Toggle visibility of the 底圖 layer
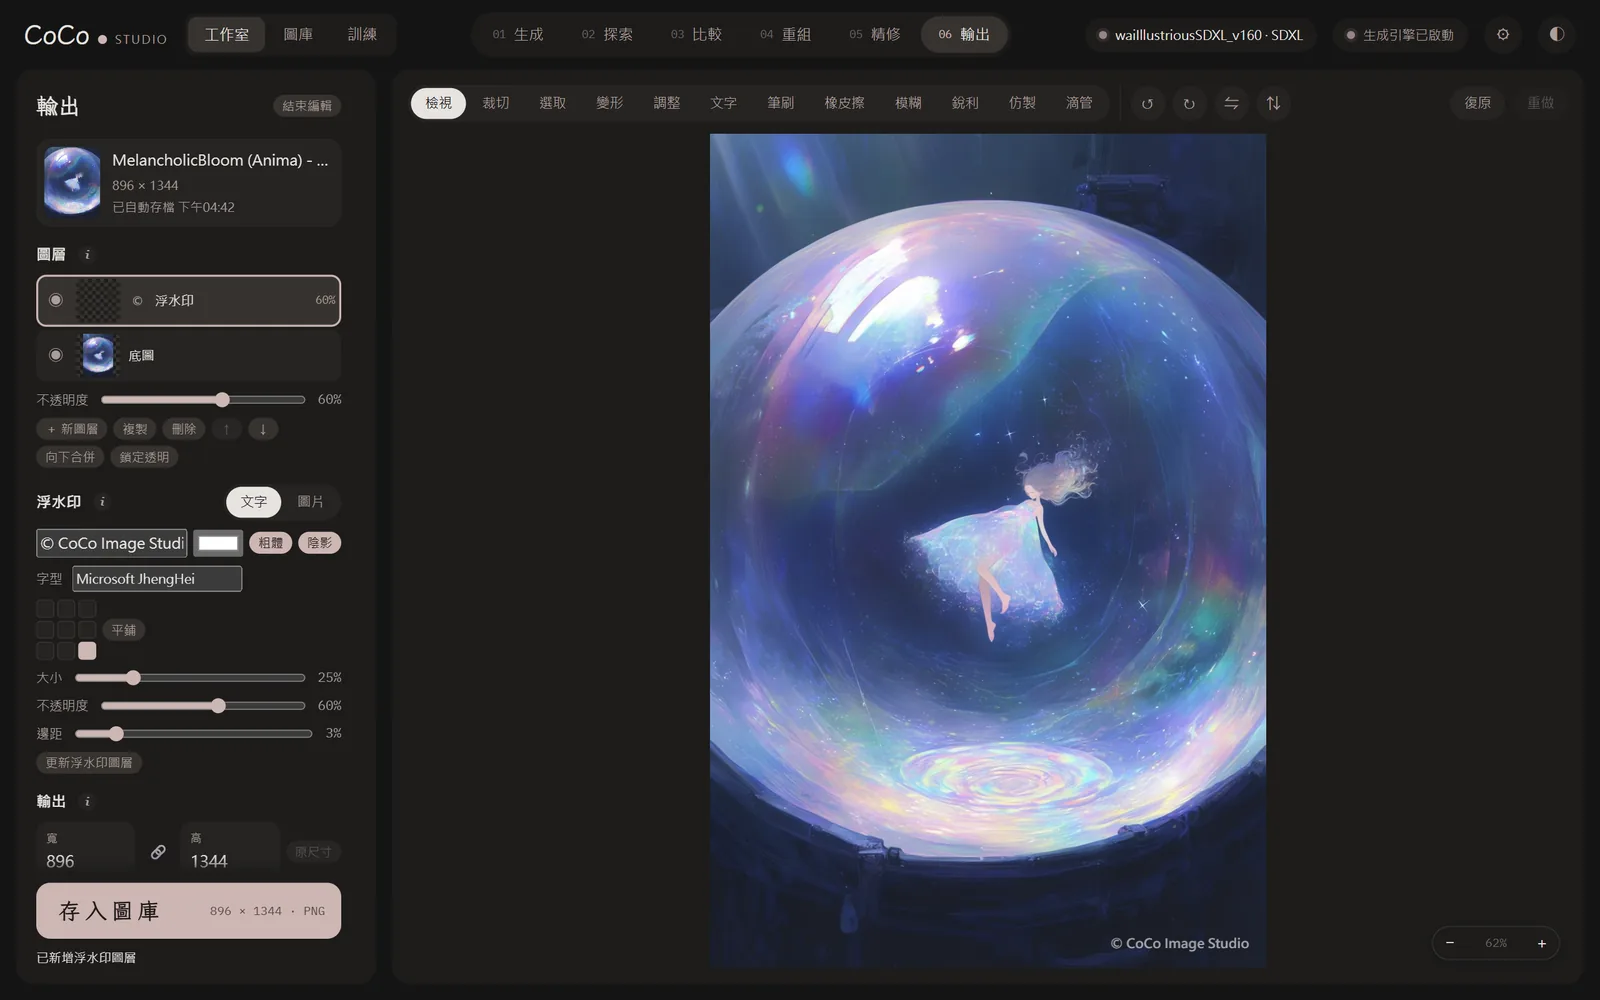The image size is (1600, 1000). (56, 355)
